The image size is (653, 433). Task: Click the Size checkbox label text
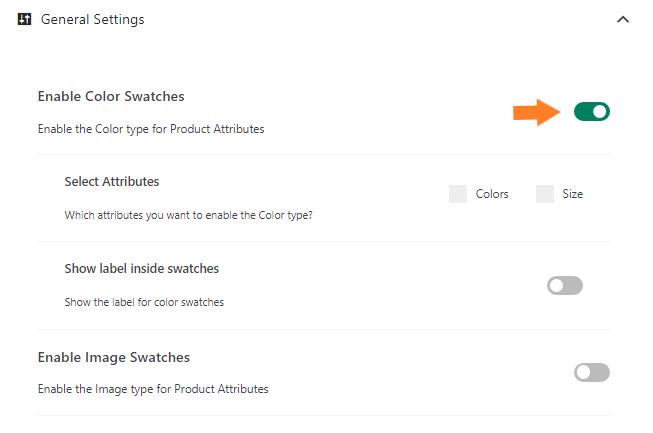pos(573,194)
